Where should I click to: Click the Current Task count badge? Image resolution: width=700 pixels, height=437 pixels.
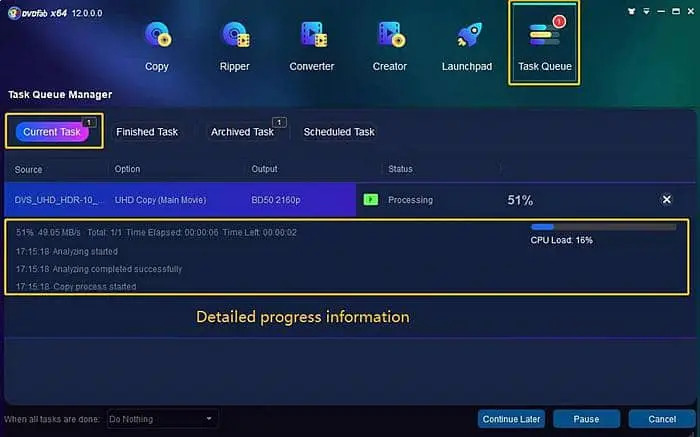(x=89, y=122)
